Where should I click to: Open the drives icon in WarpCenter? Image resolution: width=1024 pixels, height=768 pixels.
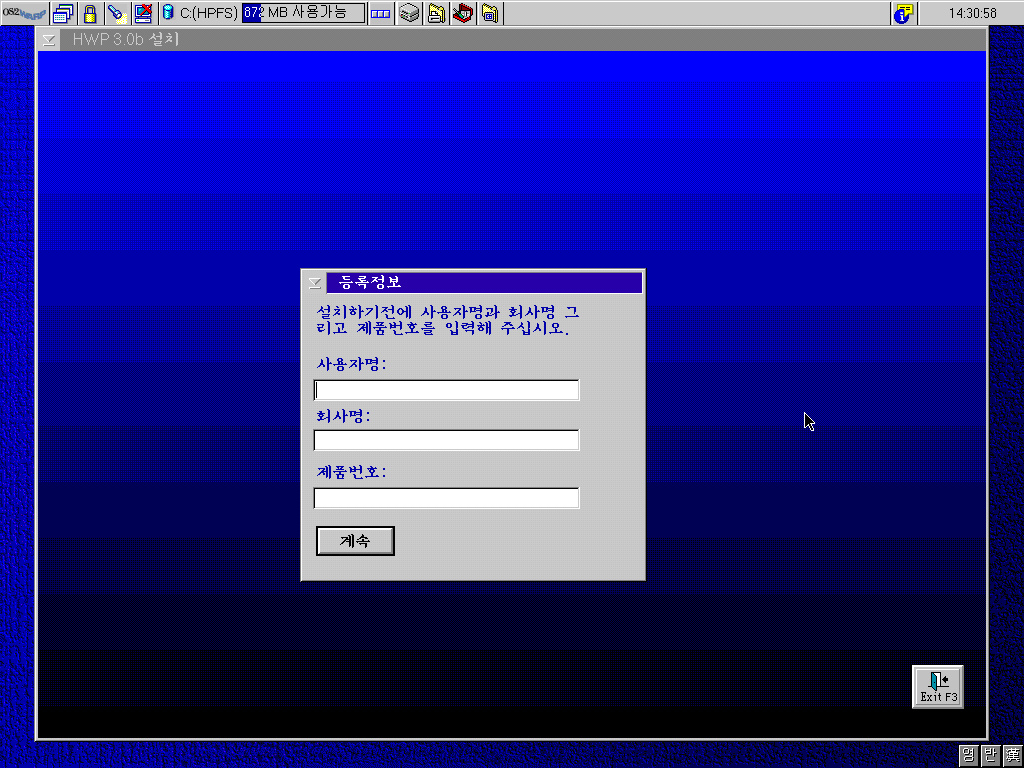click(x=409, y=13)
